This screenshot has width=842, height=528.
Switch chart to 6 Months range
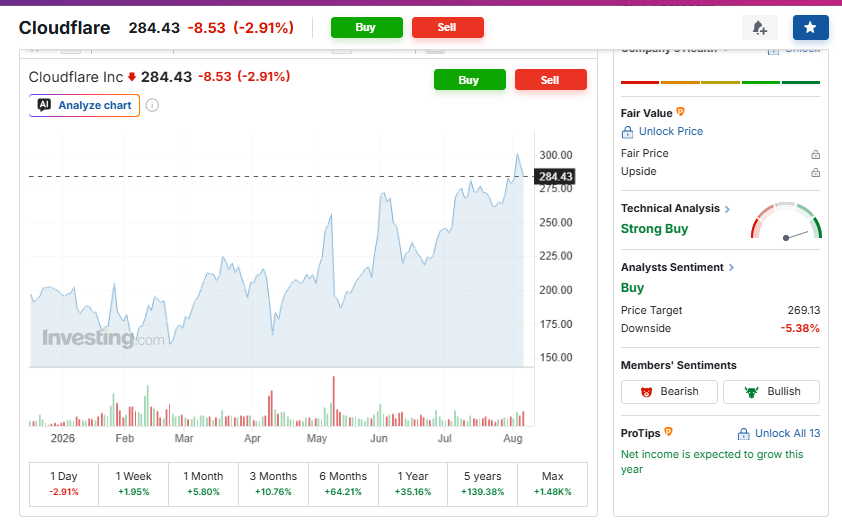(x=343, y=484)
